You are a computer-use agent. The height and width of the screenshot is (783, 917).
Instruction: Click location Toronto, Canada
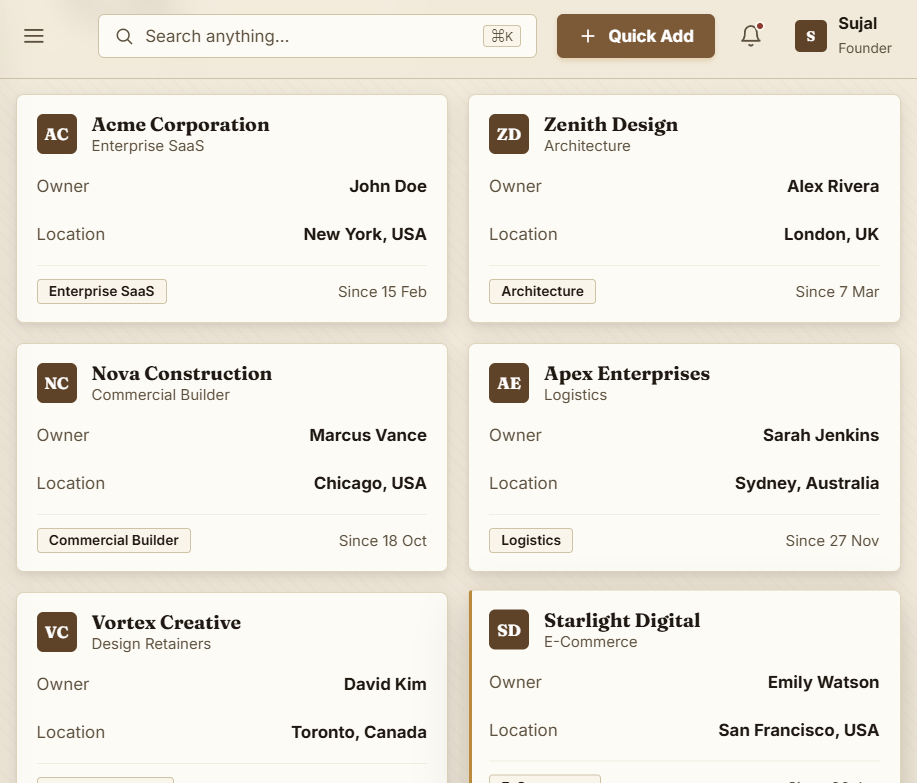point(359,732)
